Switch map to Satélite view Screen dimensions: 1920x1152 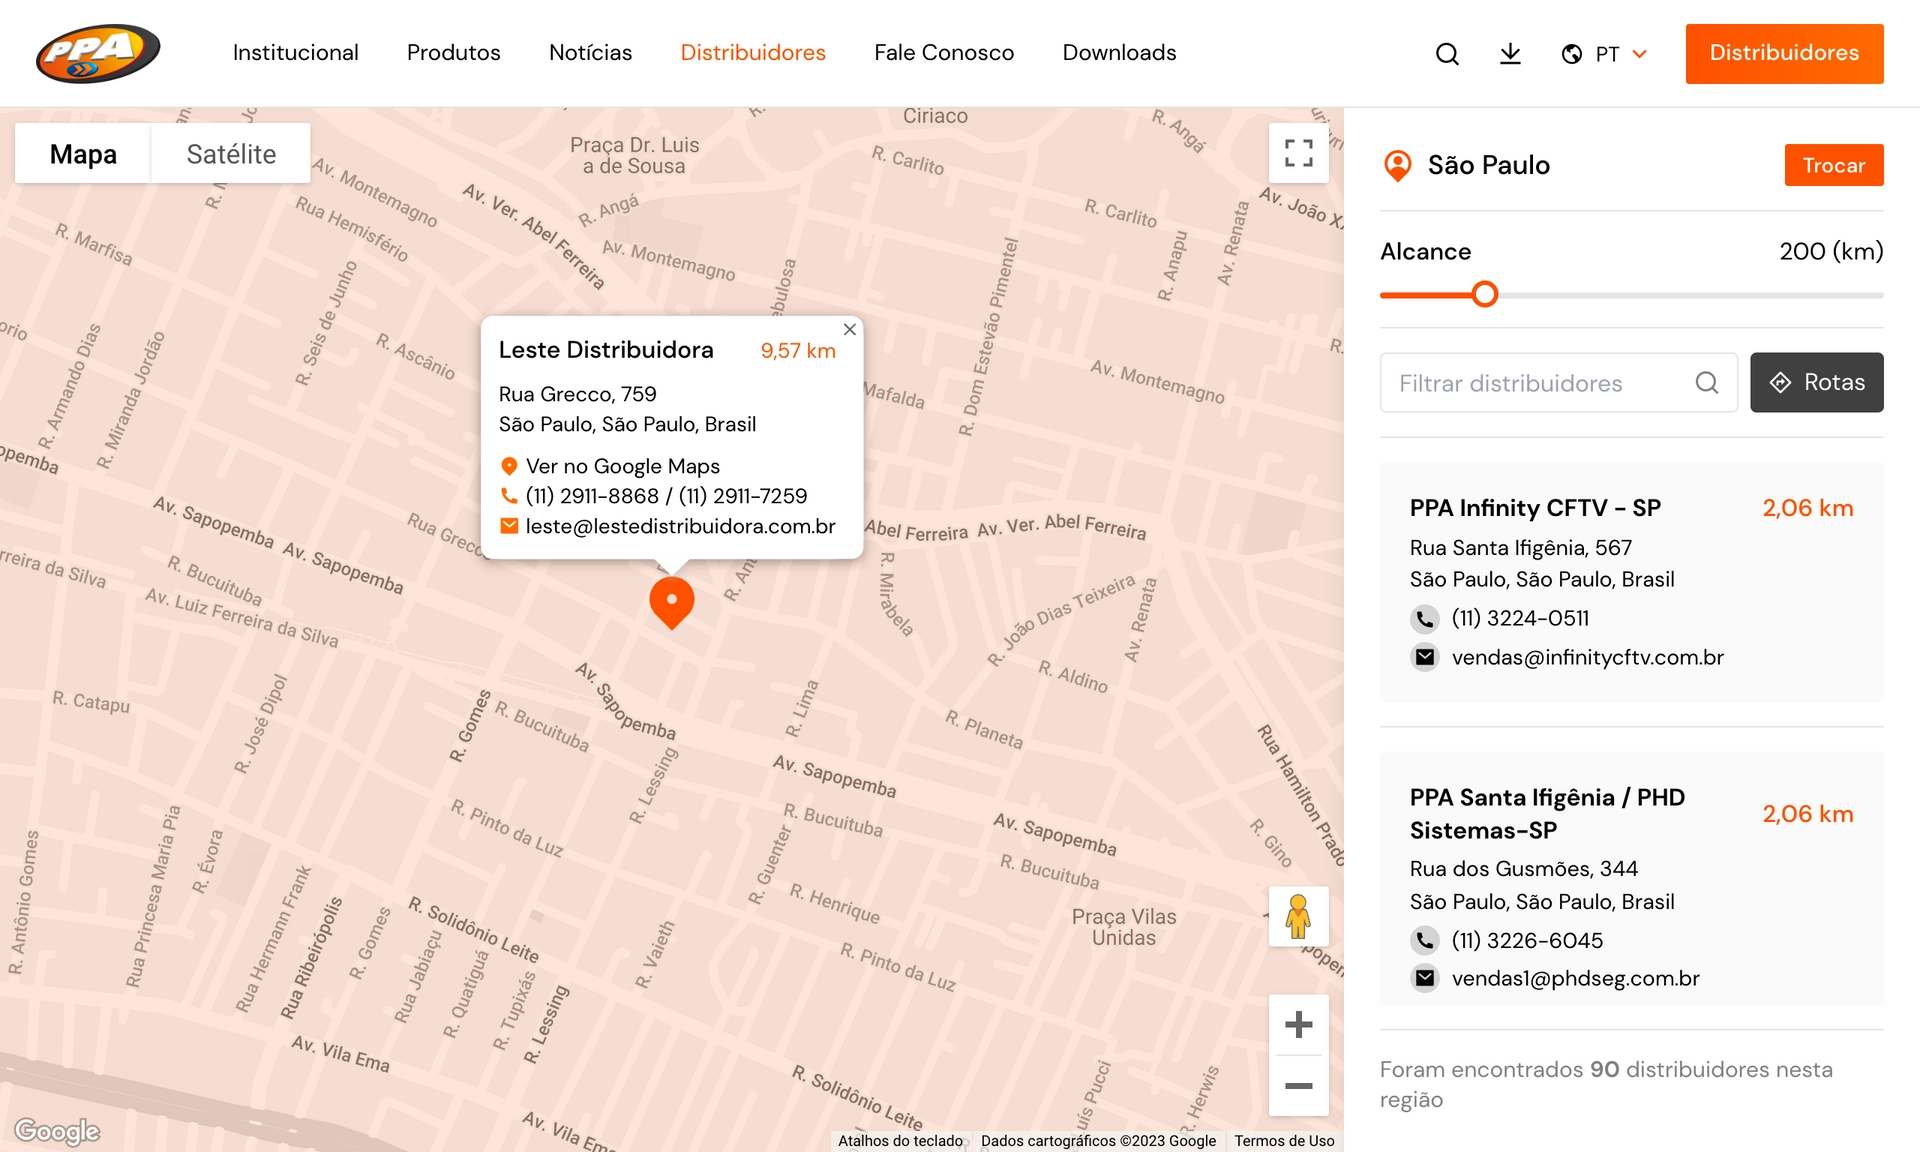(231, 154)
